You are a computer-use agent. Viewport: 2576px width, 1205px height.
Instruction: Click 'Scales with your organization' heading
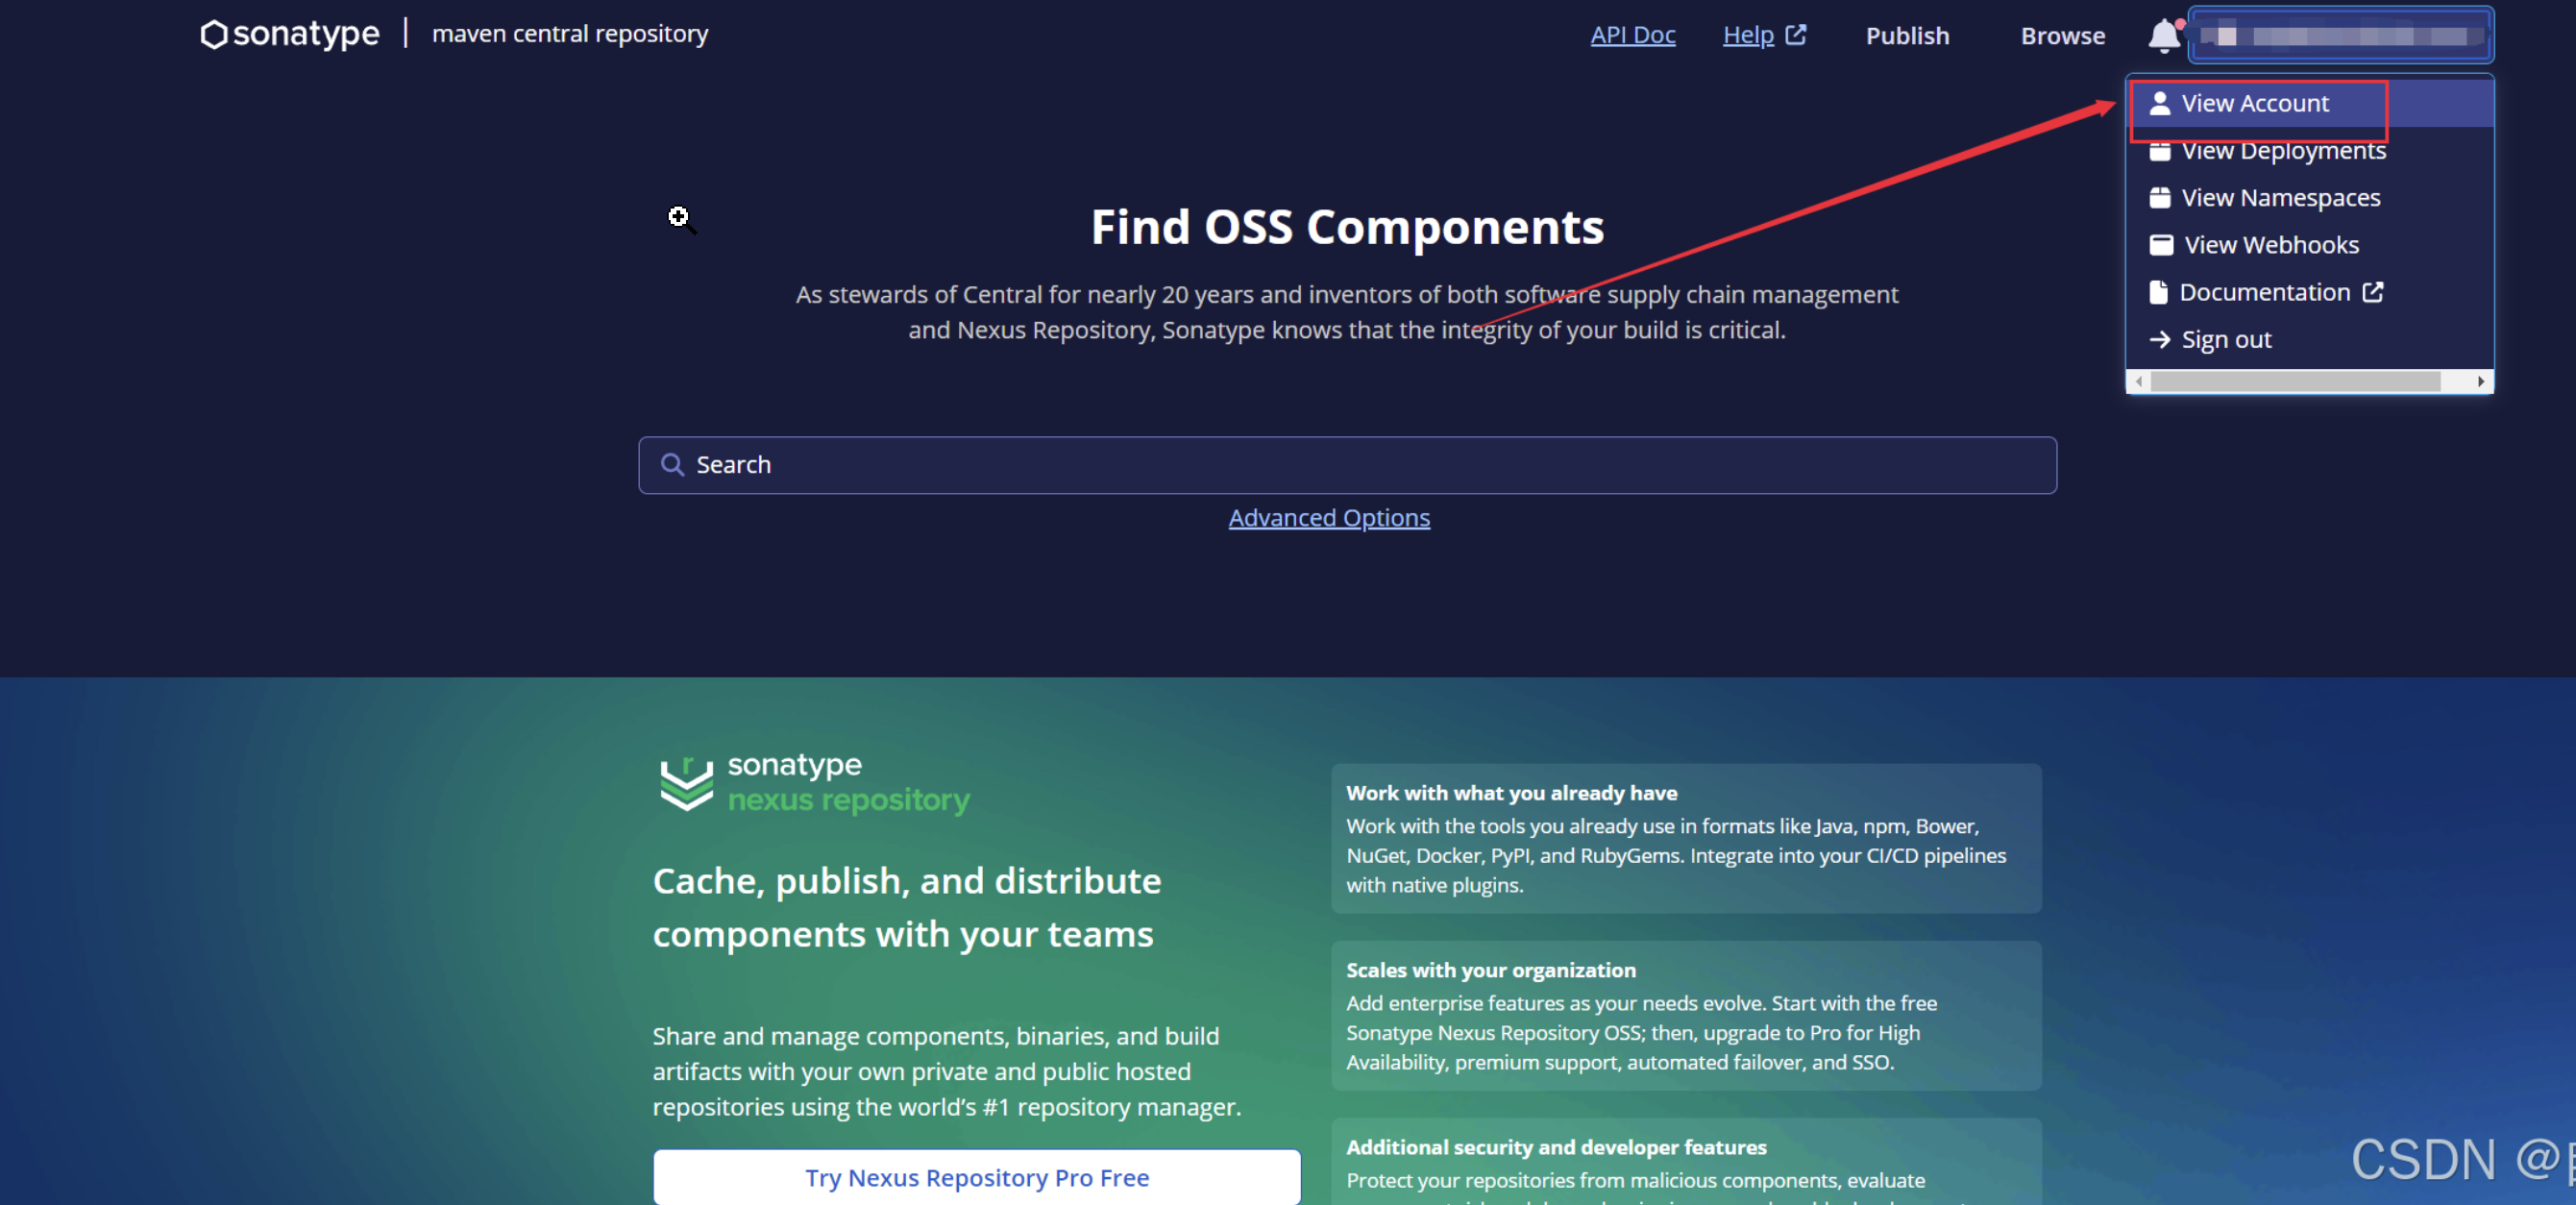pos(1490,970)
